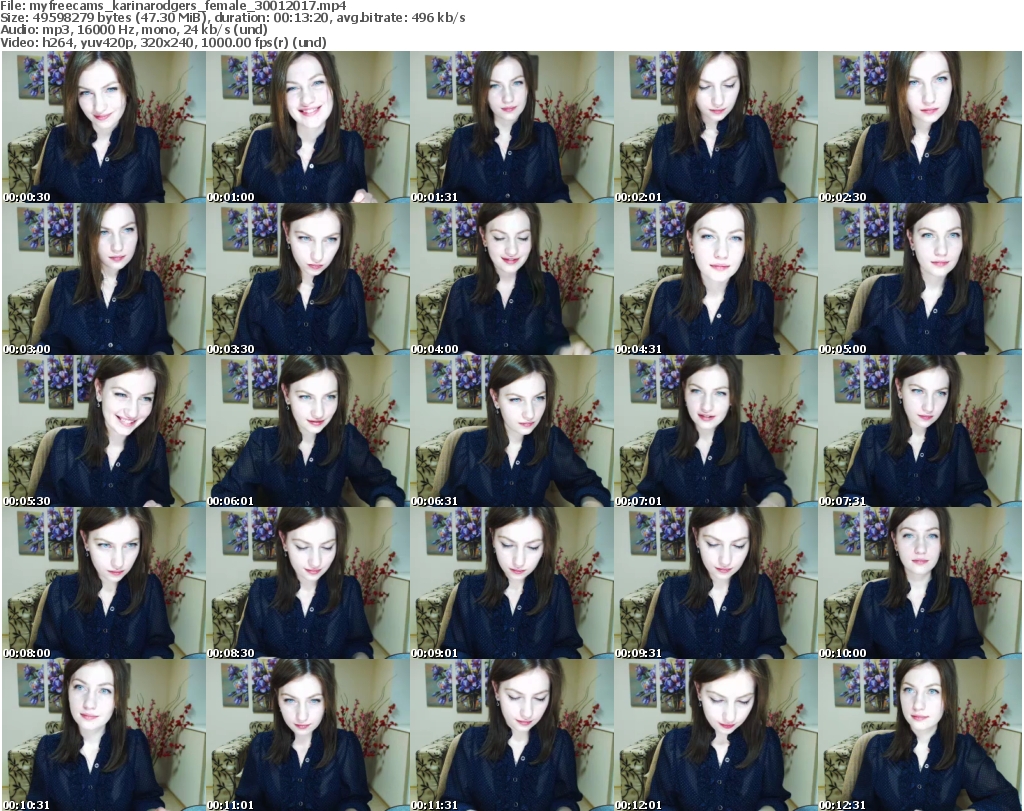Click the File name header line
Viewport: 1024px width, 811px height.
click(173, 6)
